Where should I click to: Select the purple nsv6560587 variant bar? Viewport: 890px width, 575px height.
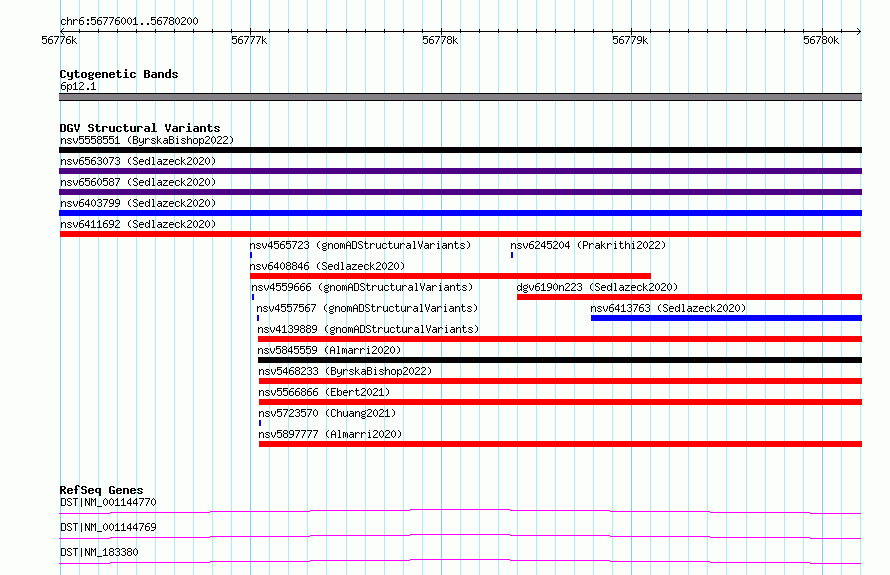tap(460, 192)
